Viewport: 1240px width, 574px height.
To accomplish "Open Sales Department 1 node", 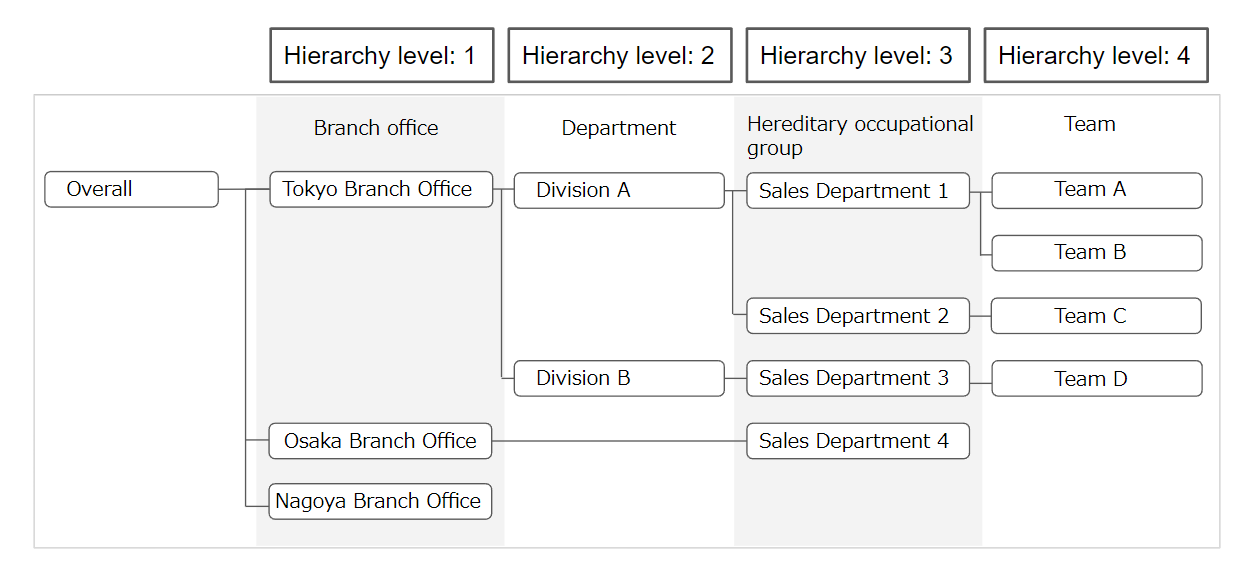I will coord(857,190).
